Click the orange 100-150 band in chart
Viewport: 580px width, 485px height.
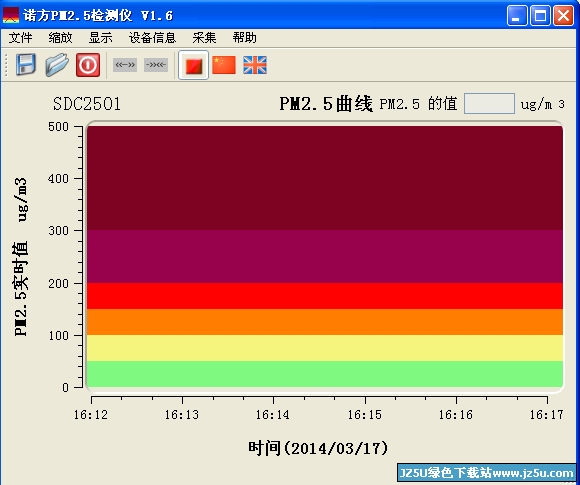[x=325, y=322]
